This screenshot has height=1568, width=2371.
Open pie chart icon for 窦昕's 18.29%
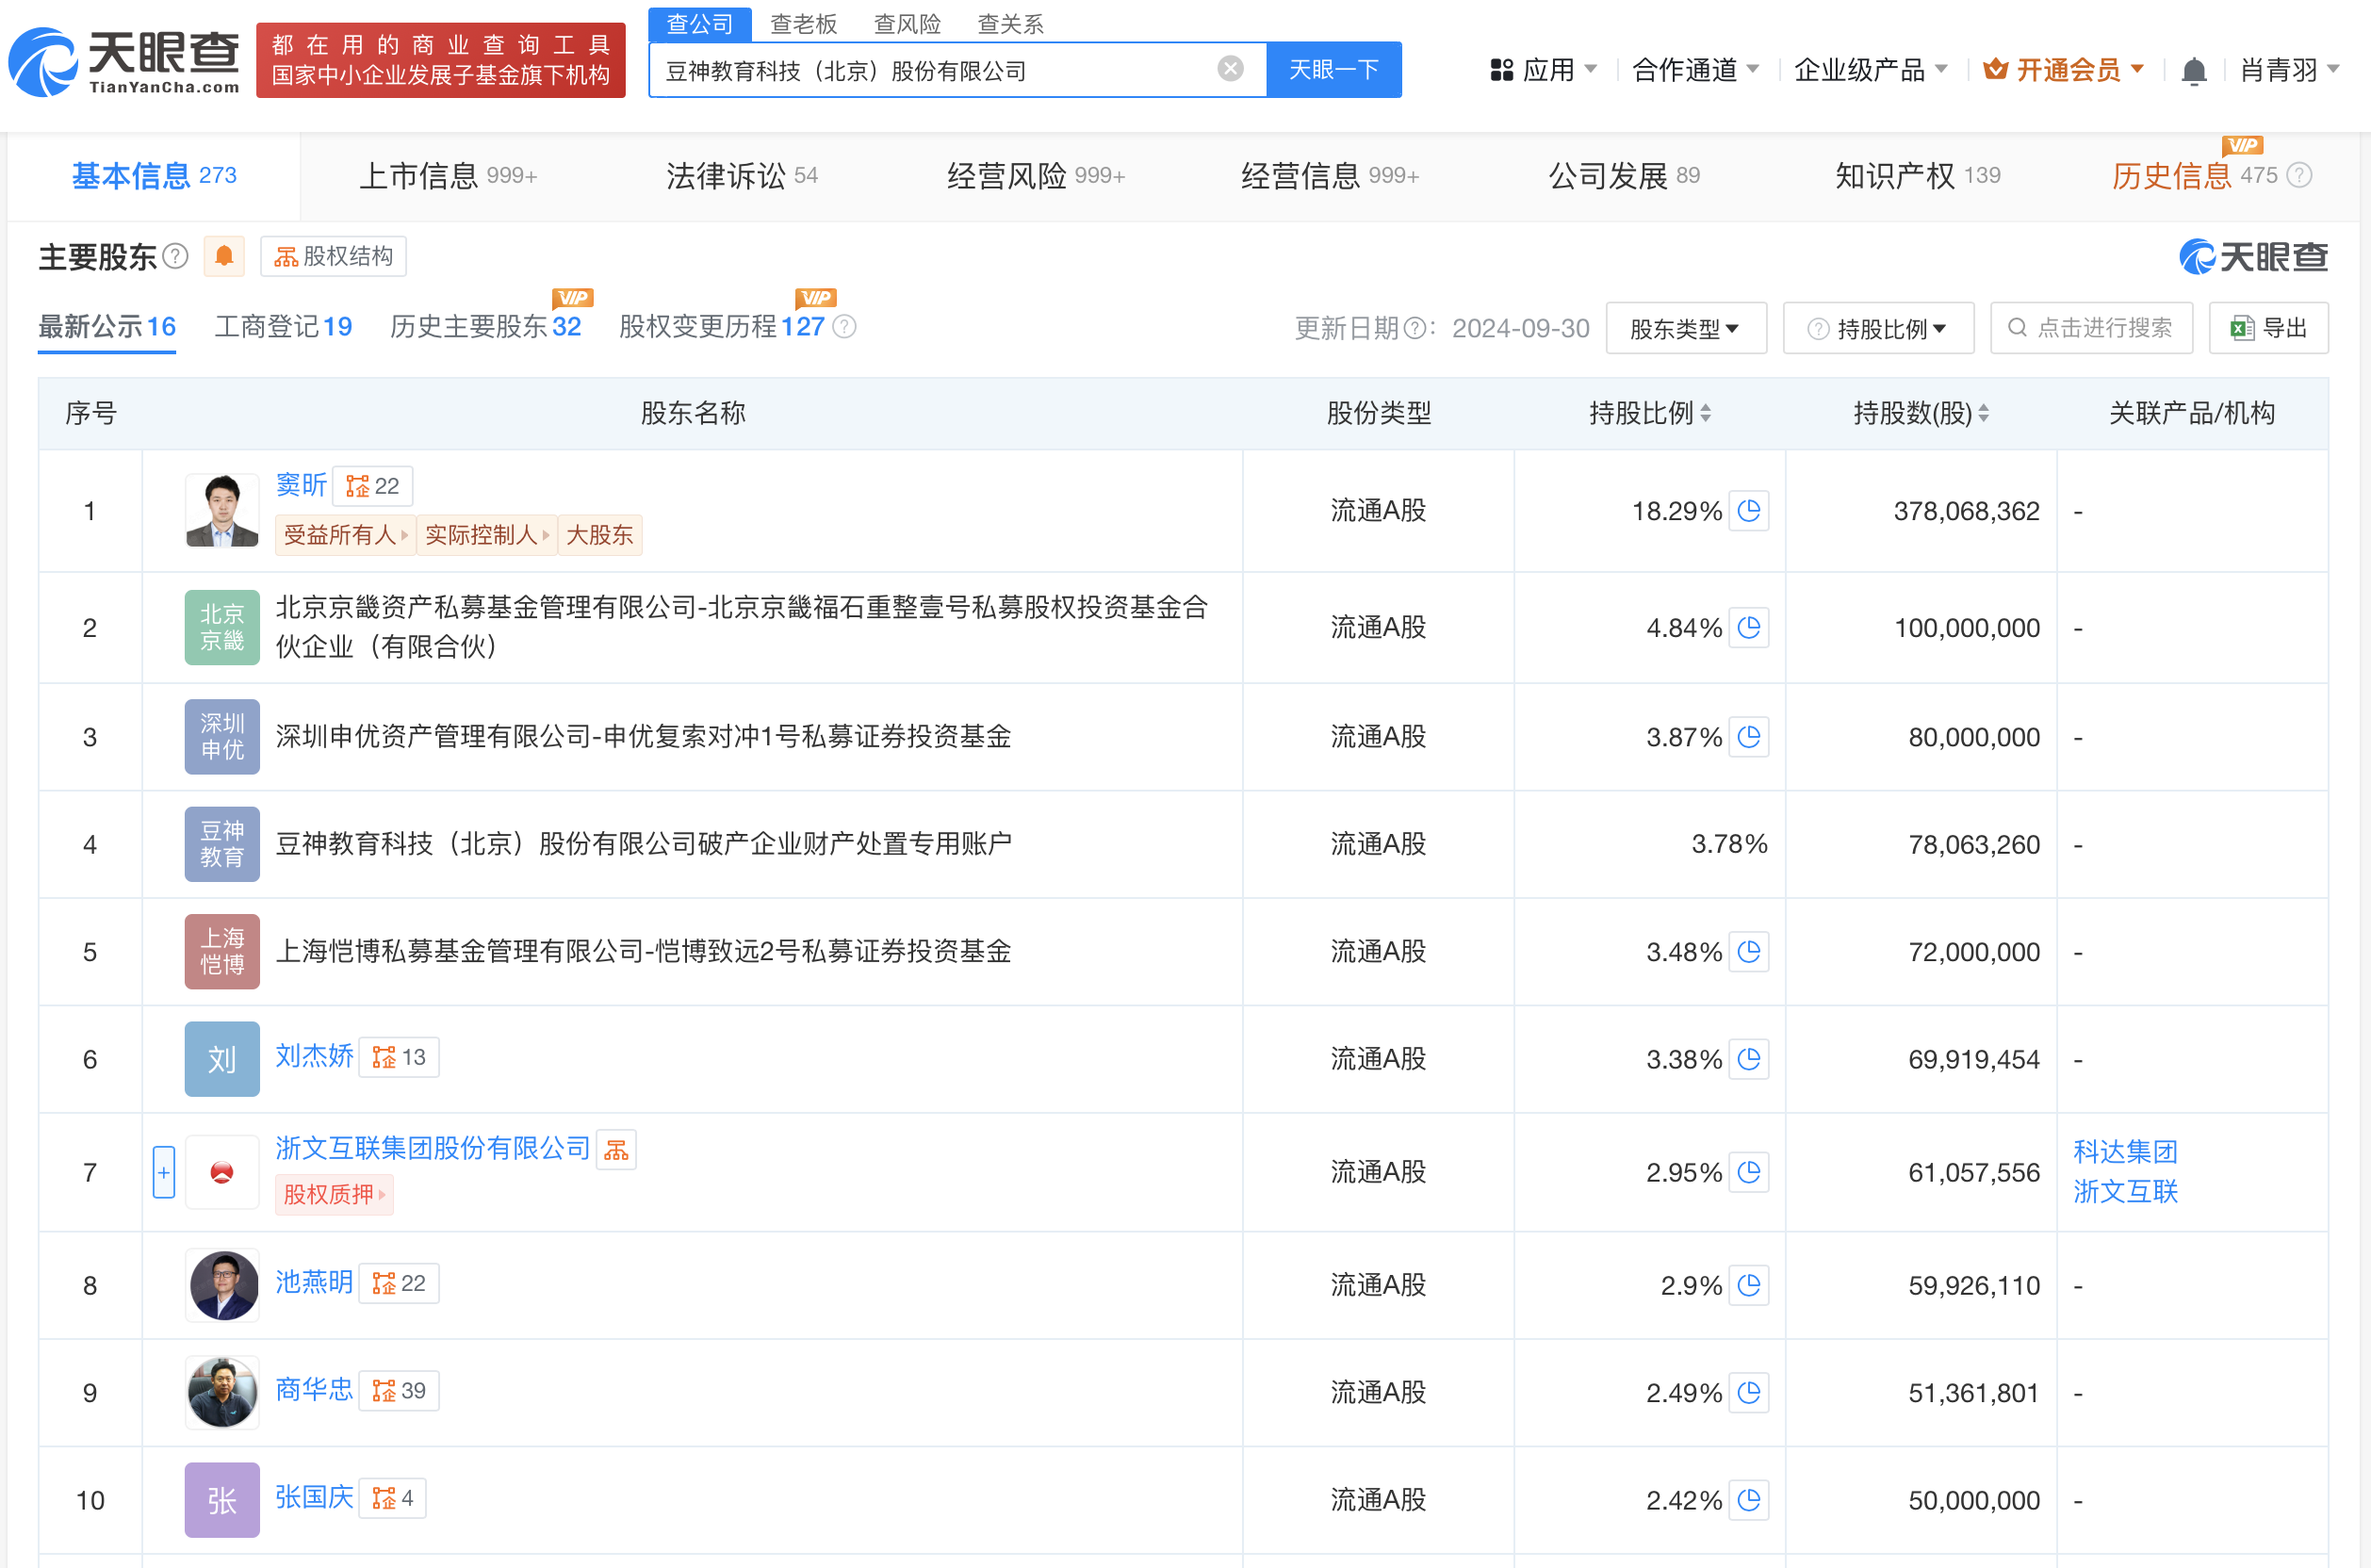point(1749,511)
